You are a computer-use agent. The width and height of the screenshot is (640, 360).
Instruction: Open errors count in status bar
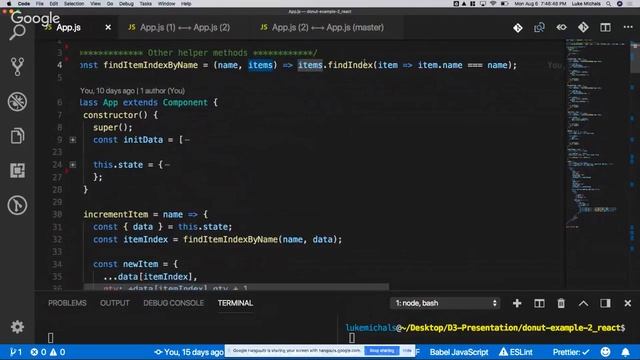38,352
